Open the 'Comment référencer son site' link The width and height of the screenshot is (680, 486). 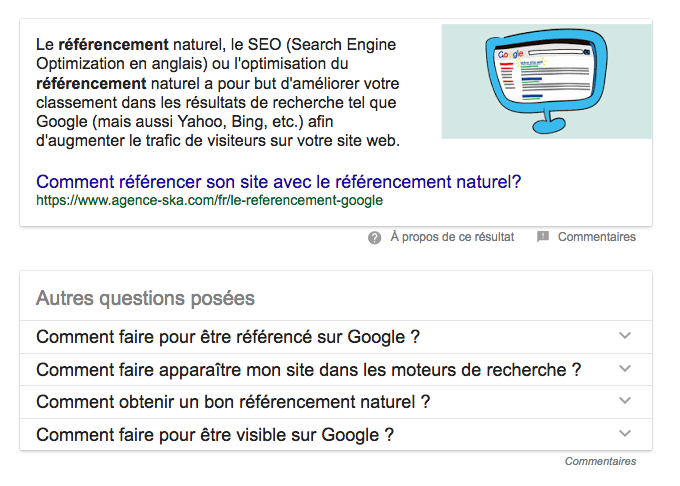[278, 182]
